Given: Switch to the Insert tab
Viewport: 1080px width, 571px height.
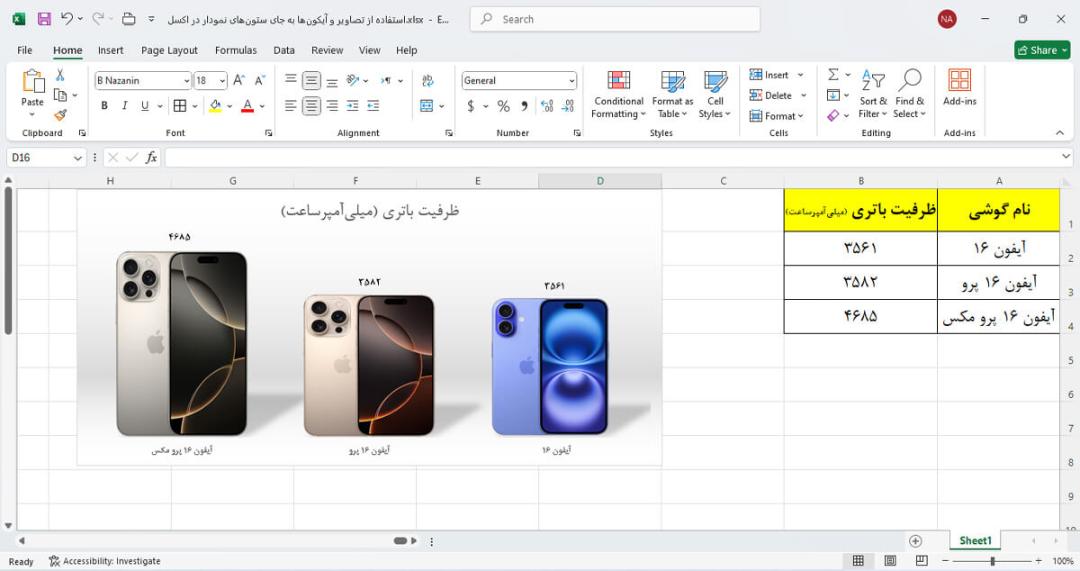Looking at the screenshot, I should pyautogui.click(x=110, y=50).
